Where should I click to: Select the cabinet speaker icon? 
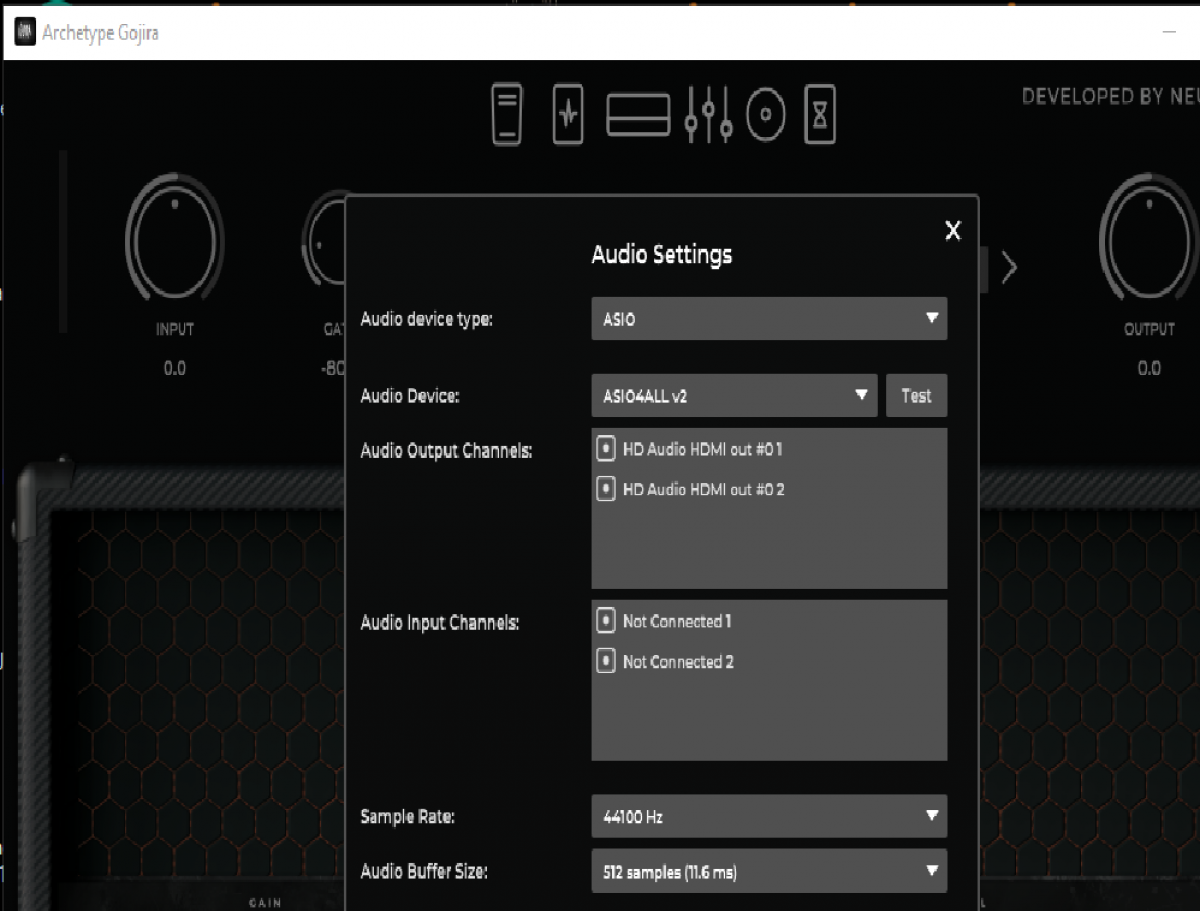766,115
